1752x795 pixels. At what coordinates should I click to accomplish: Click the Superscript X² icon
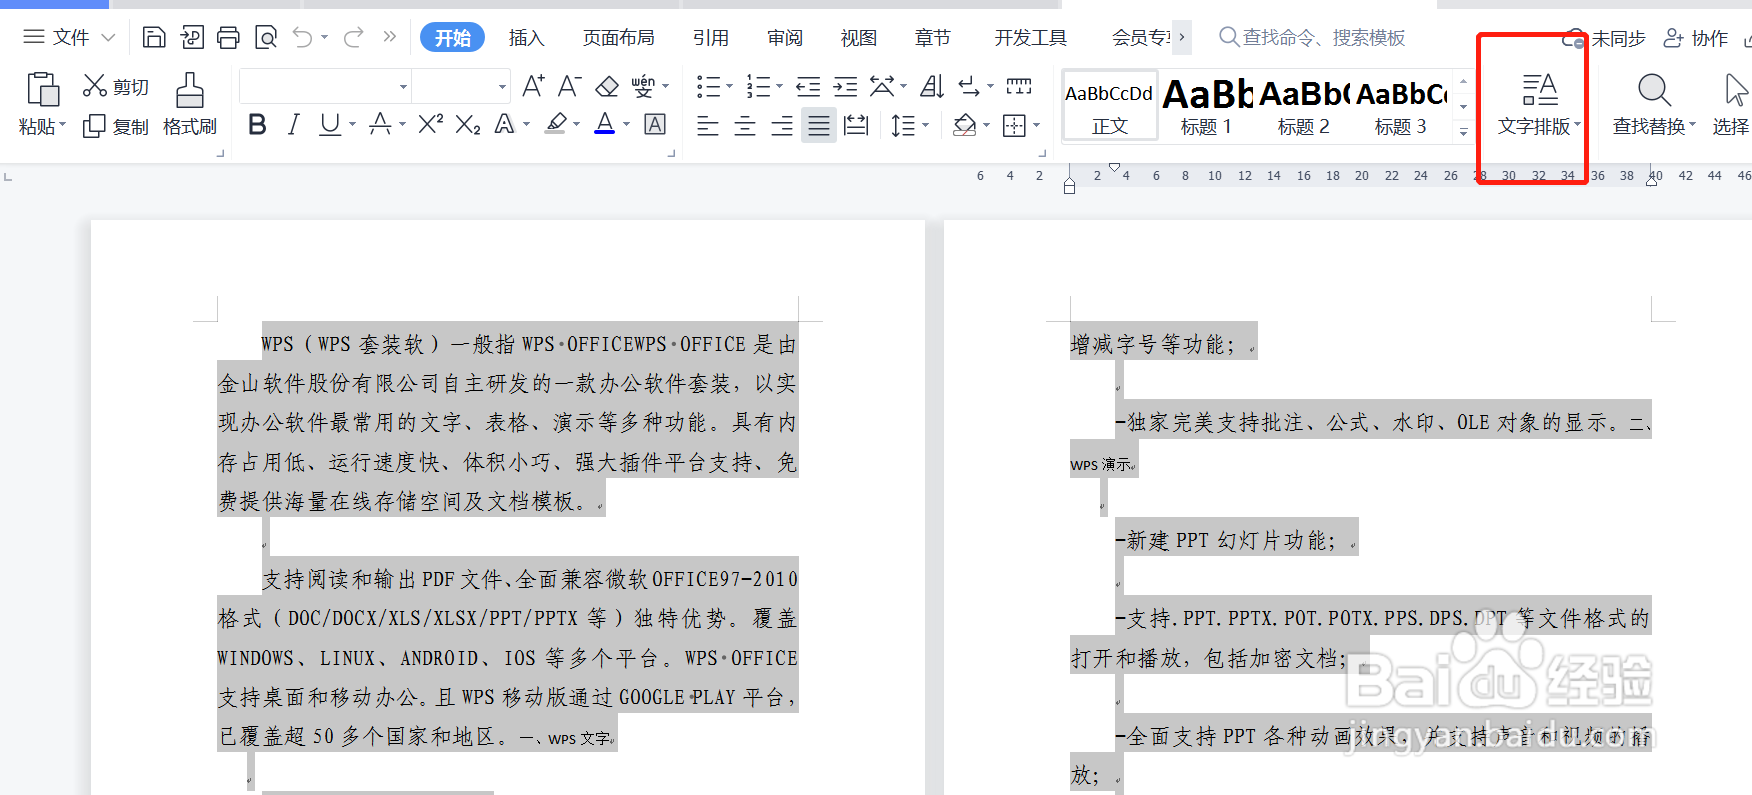[430, 124]
